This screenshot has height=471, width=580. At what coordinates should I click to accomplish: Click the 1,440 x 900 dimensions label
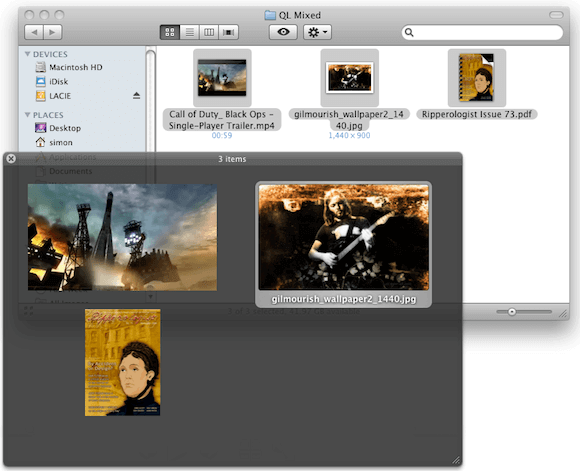coord(349,135)
